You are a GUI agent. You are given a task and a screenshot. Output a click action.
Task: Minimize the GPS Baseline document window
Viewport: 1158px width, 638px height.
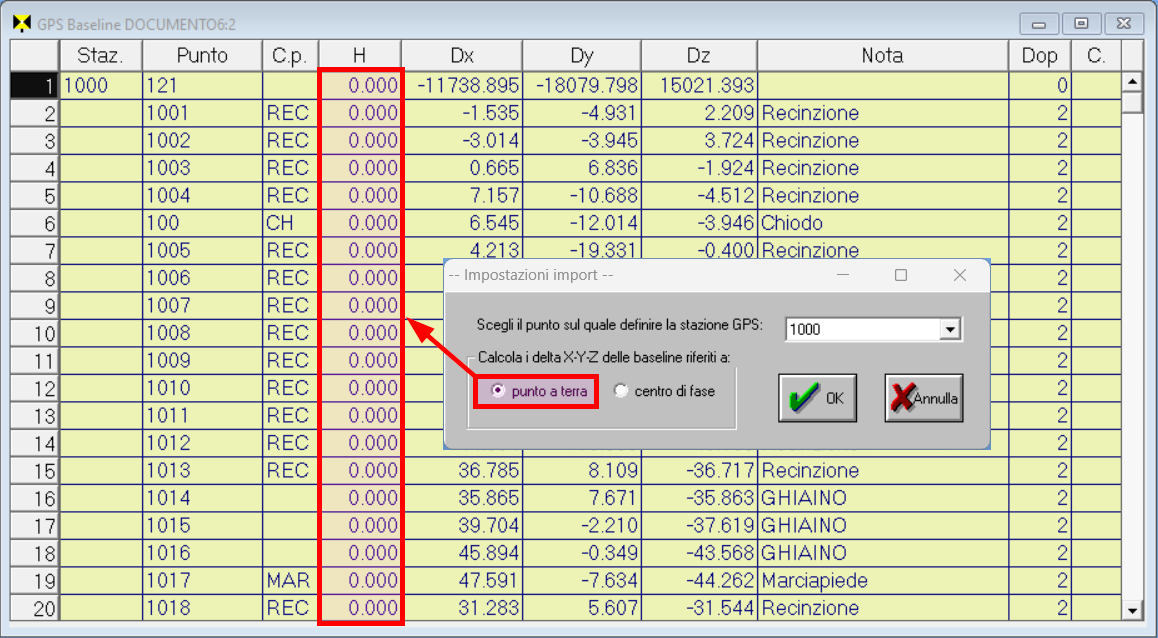[1041, 24]
